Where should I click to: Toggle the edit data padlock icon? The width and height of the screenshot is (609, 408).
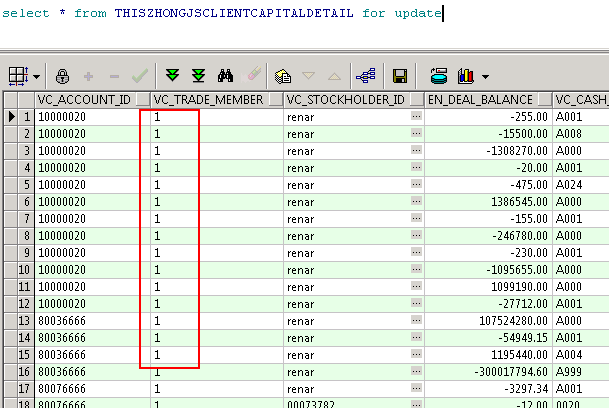click(62, 76)
